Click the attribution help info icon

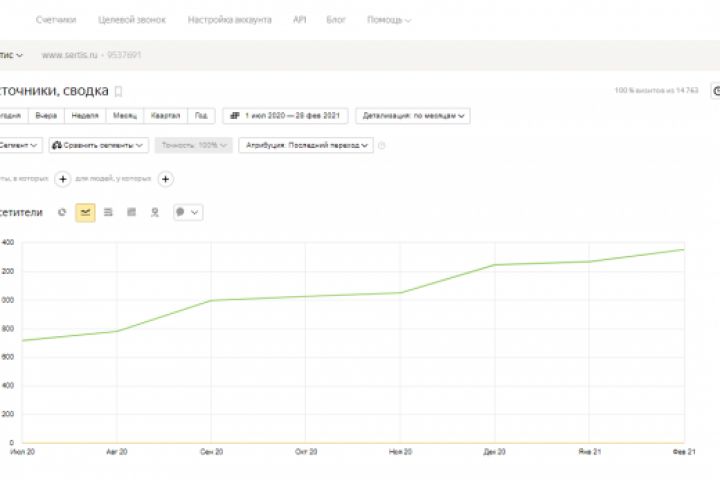382,146
